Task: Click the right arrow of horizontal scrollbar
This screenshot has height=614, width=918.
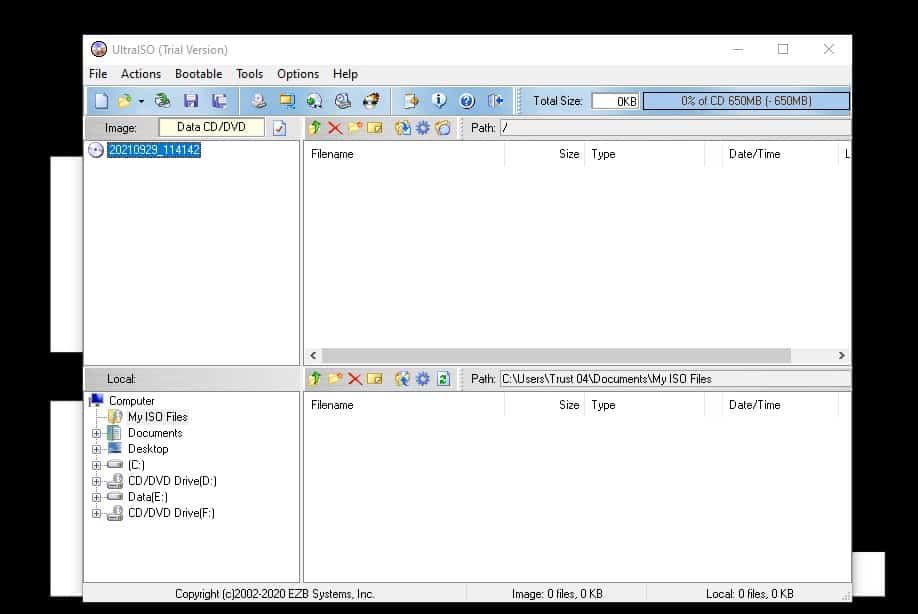Action: 842,356
